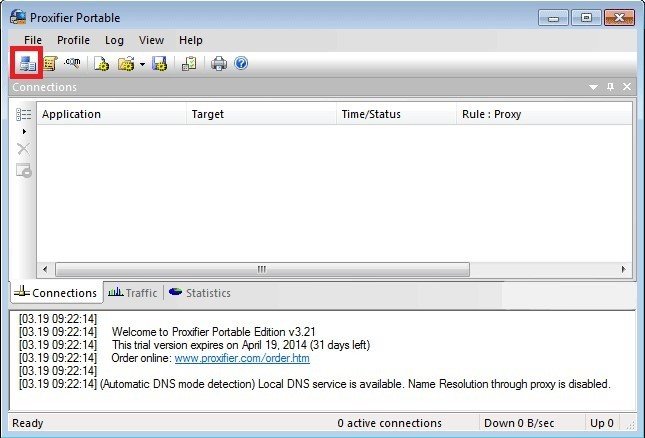
Task: Click the Print toolbar icon
Action: pos(219,64)
